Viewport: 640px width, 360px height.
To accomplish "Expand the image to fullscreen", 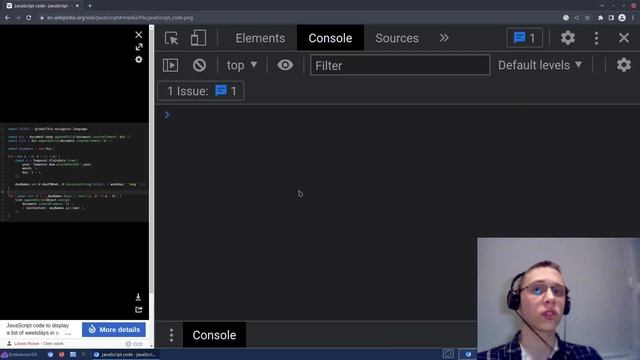I will click(139, 47).
